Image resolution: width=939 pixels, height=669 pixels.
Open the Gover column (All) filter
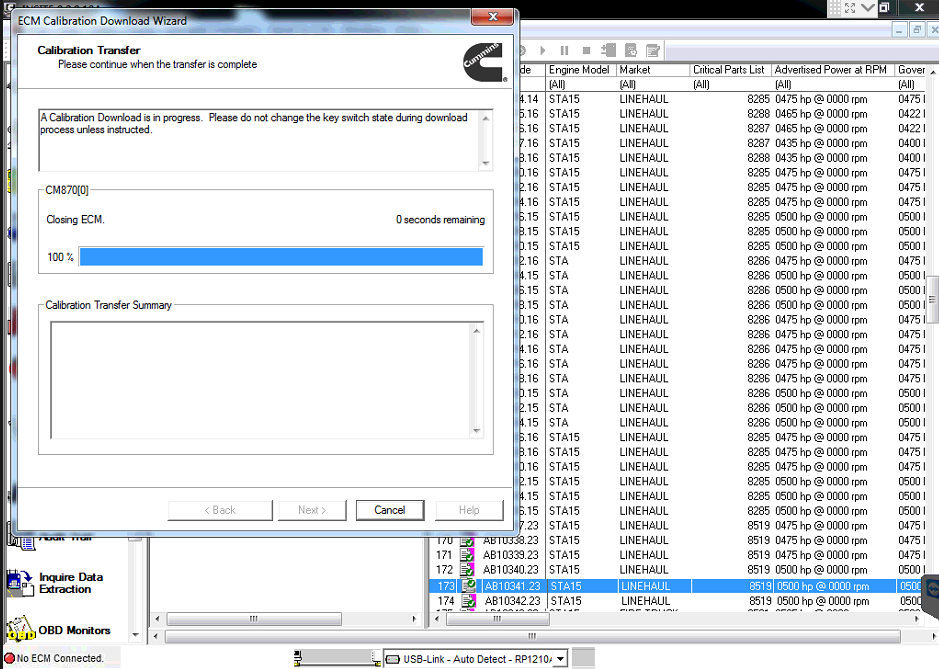[911, 84]
